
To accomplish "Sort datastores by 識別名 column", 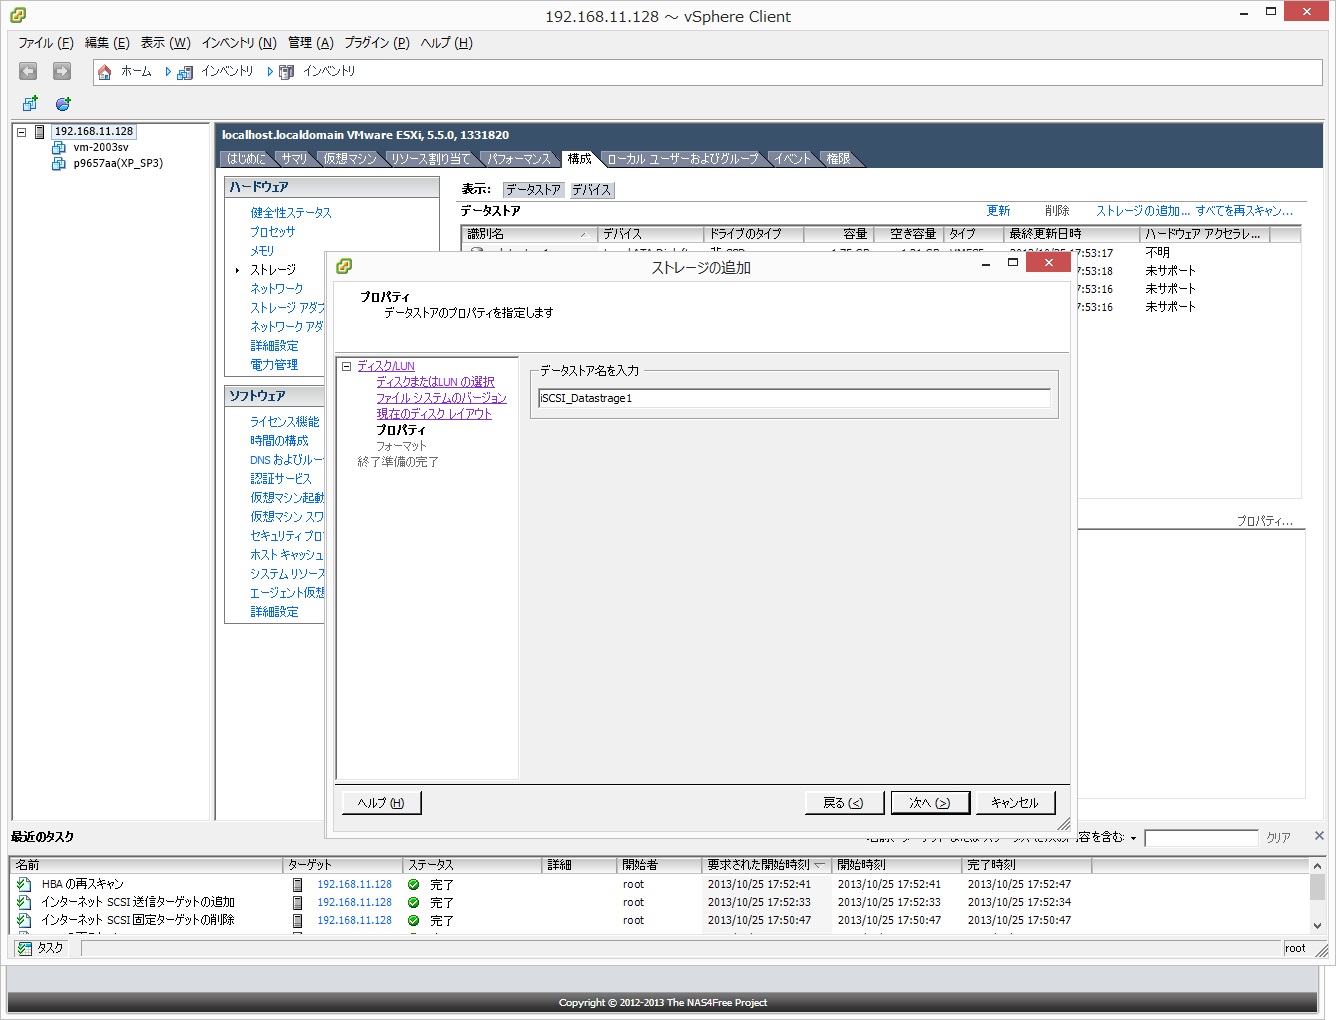I will (x=529, y=234).
